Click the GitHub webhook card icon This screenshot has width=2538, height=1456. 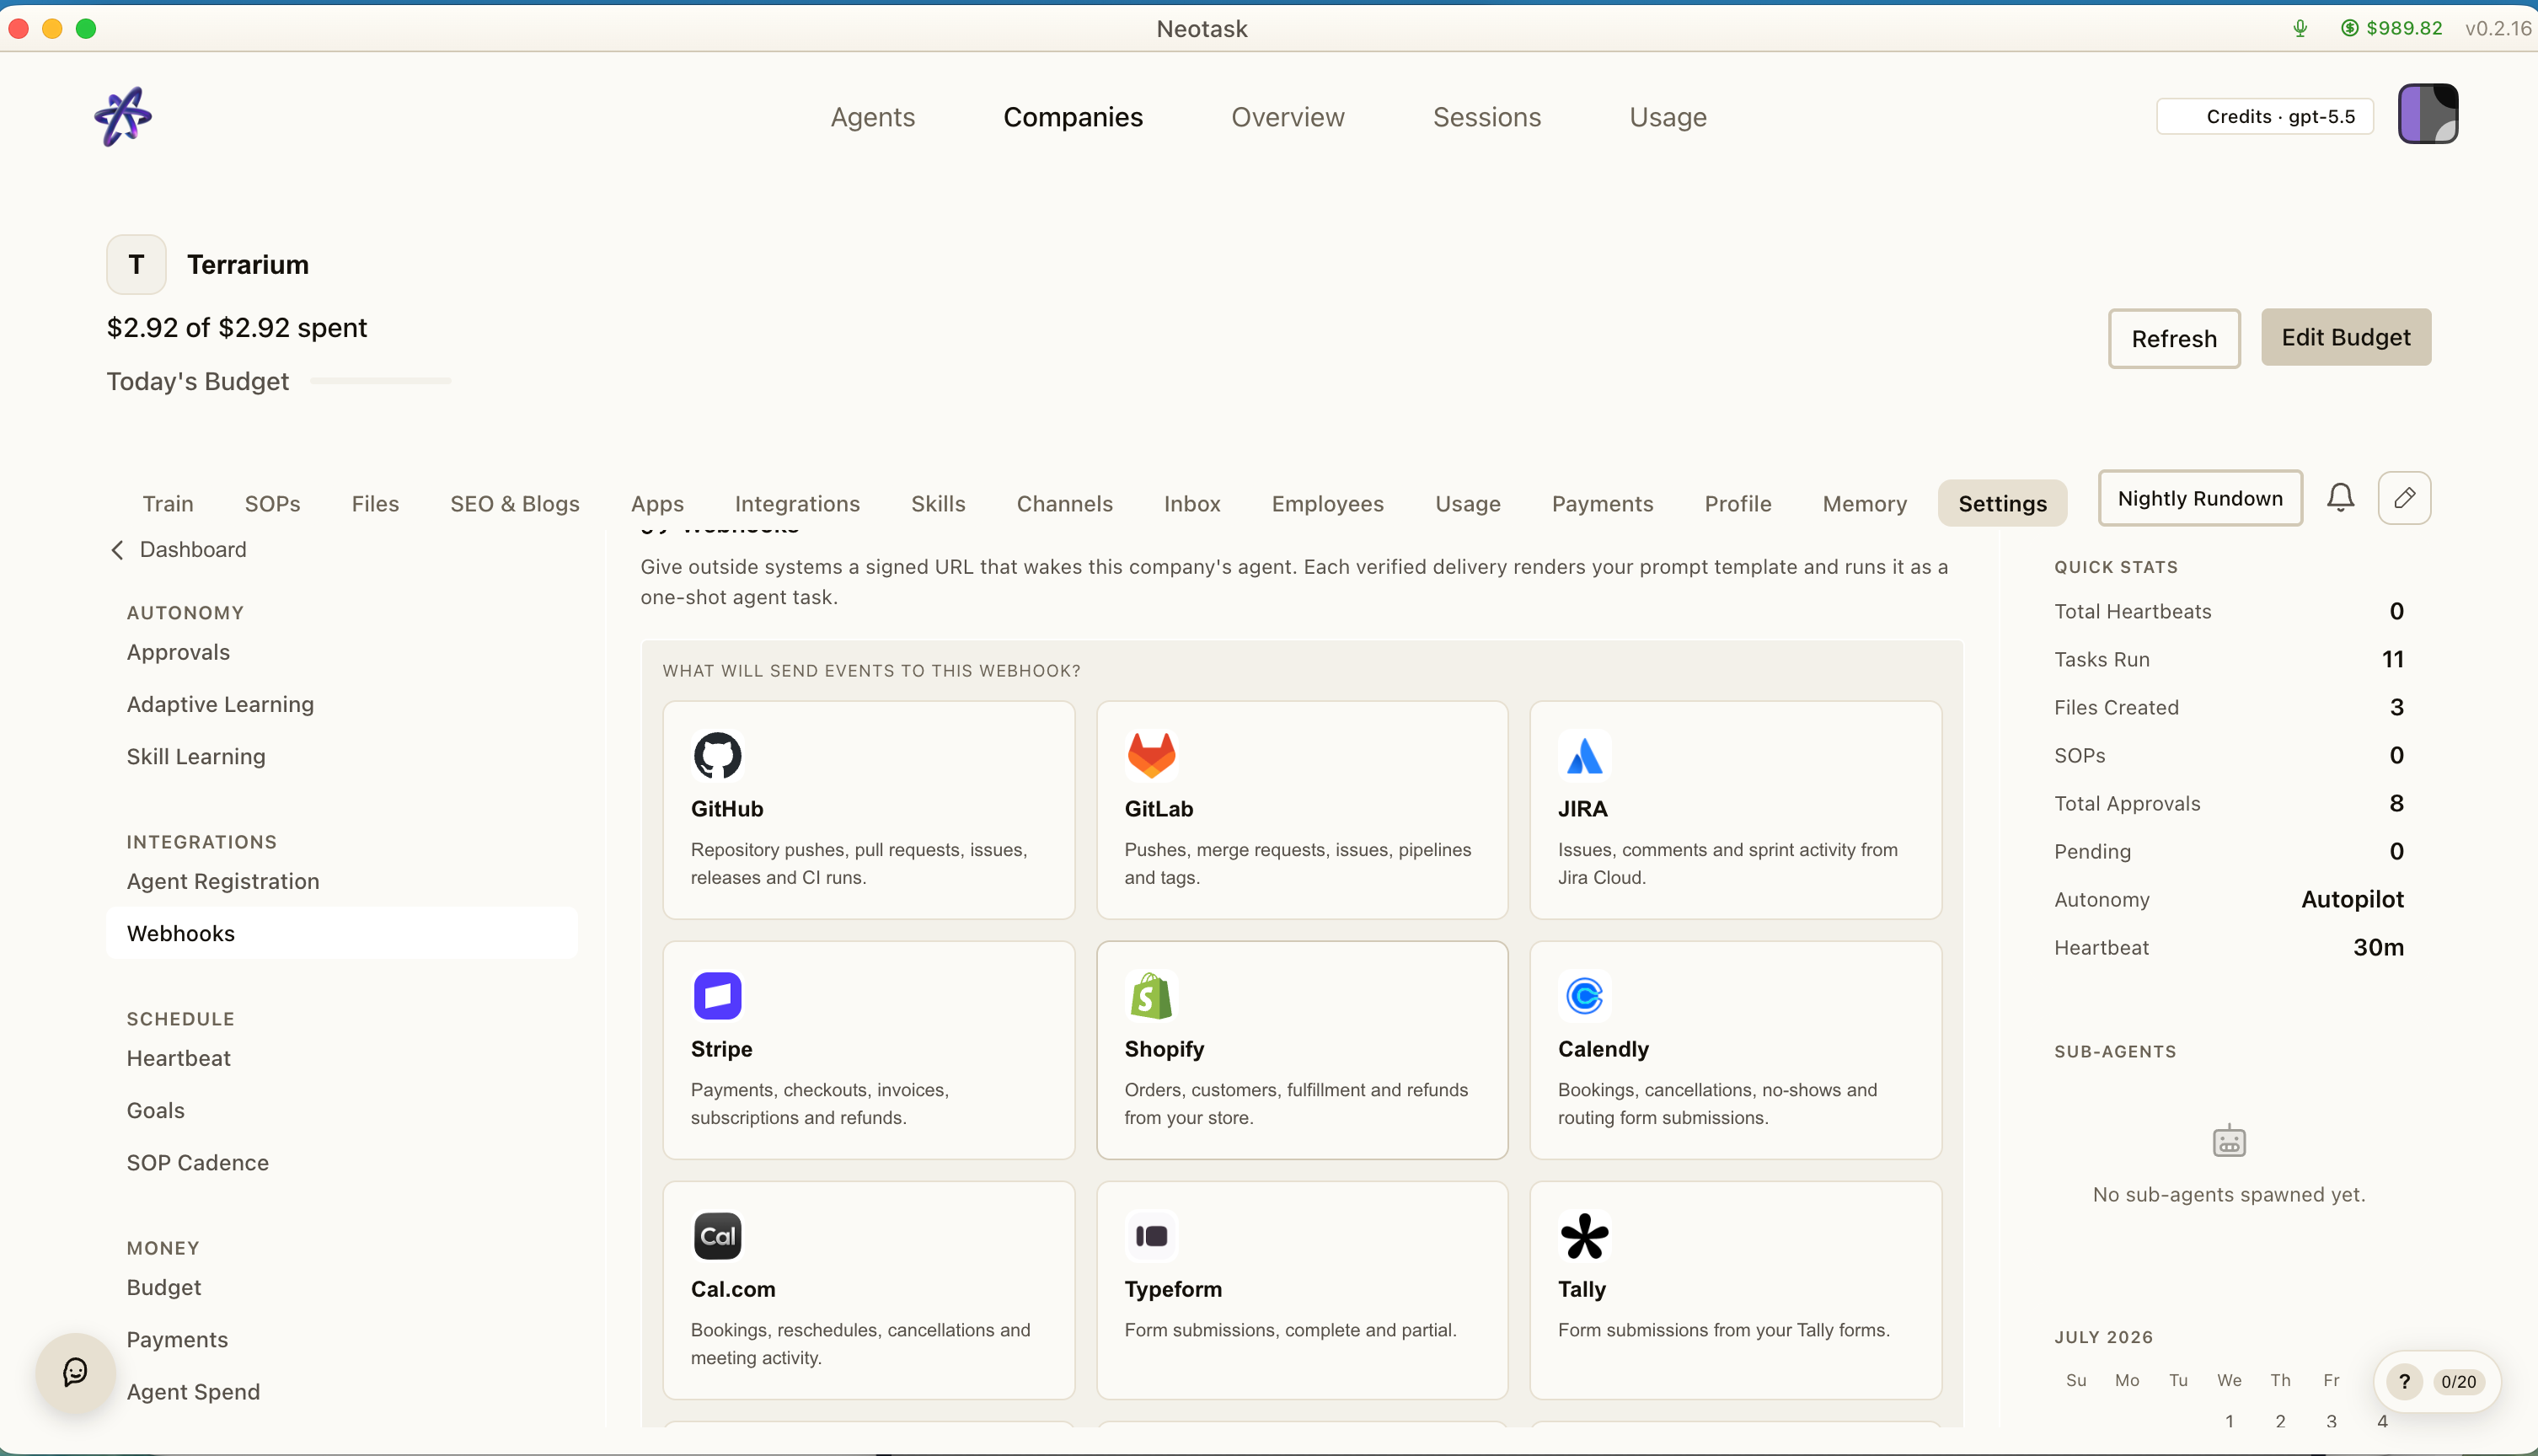717,755
